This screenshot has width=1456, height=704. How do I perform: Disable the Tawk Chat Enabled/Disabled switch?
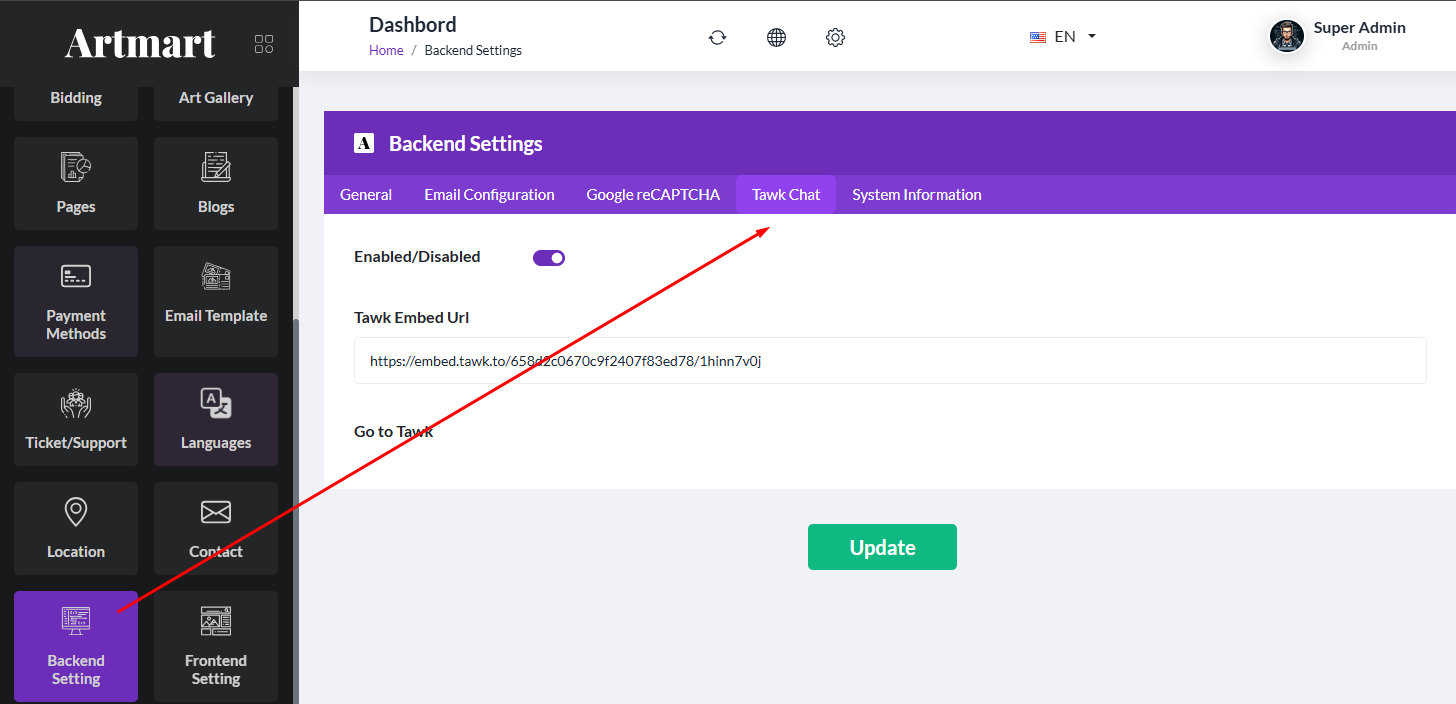coord(549,258)
